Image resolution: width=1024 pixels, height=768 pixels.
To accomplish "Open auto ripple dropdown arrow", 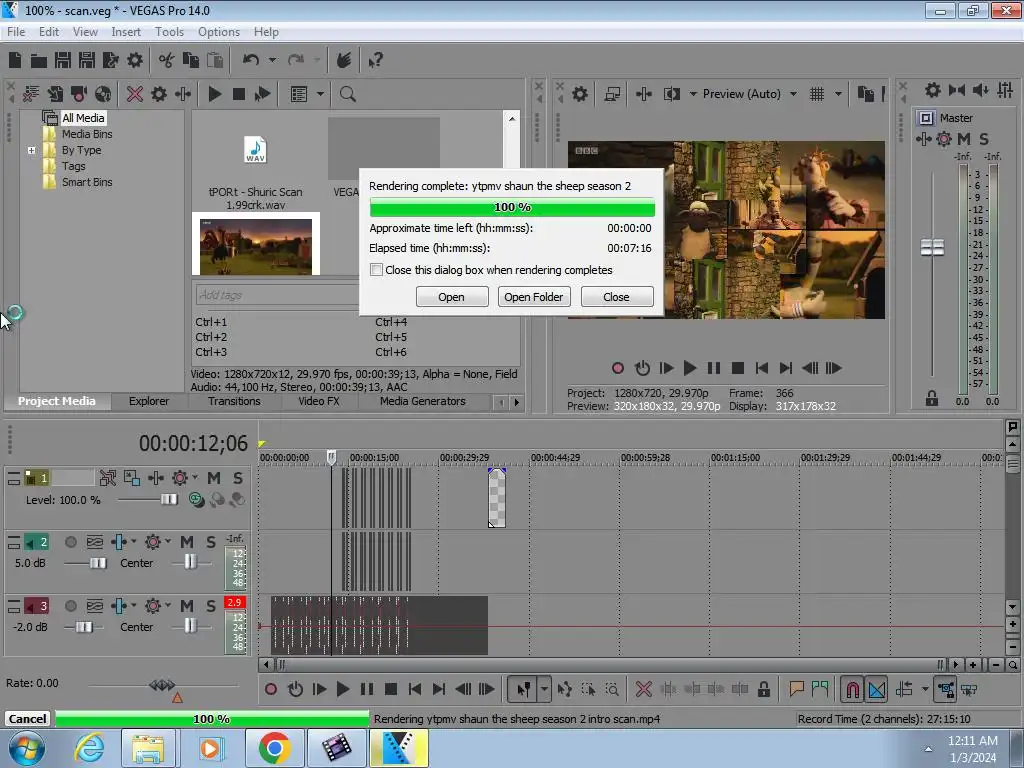I will tap(925, 689).
